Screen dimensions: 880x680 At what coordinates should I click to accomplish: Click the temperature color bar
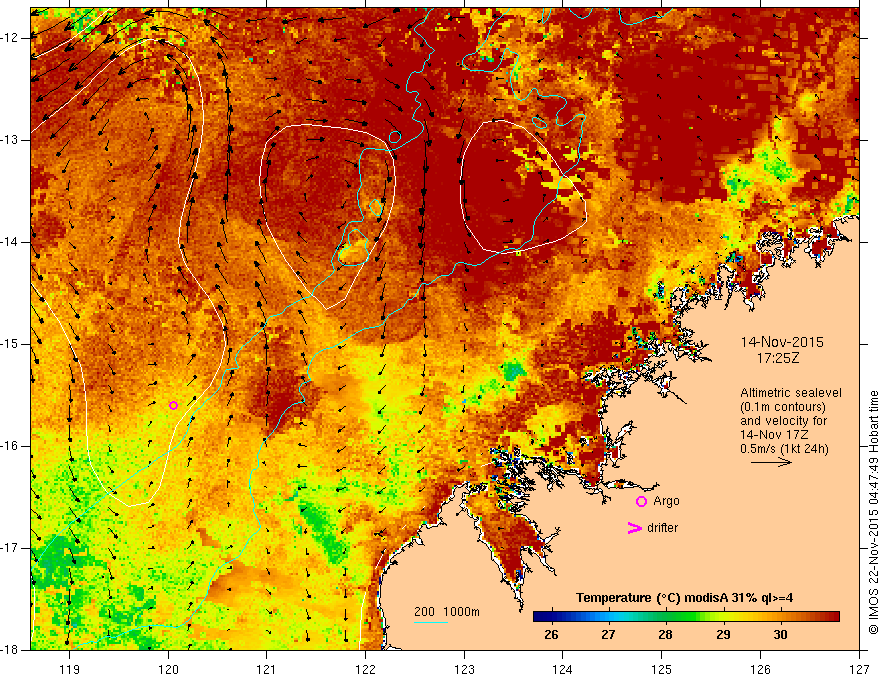tap(686, 617)
